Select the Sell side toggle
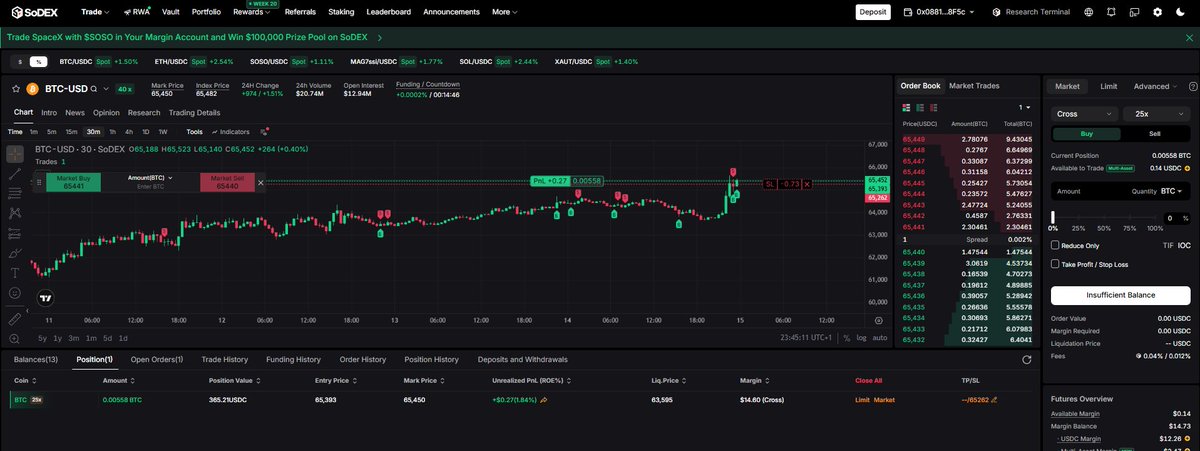1200x451 pixels. pyautogui.click(x=1155, y=133)
